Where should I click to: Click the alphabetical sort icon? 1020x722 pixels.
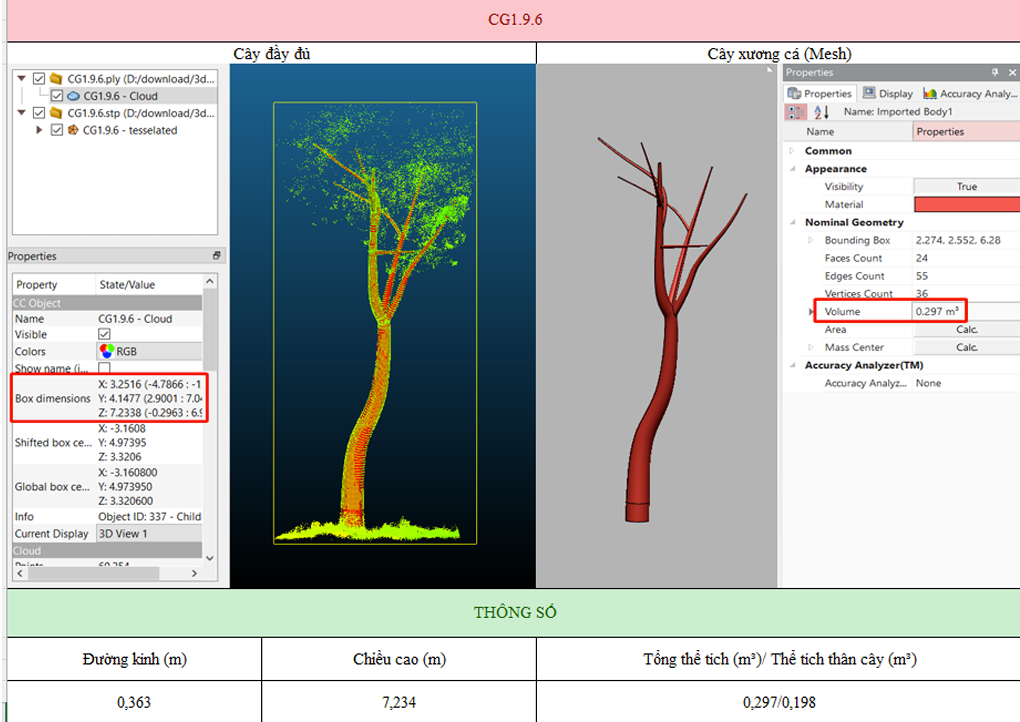[821, 112]
